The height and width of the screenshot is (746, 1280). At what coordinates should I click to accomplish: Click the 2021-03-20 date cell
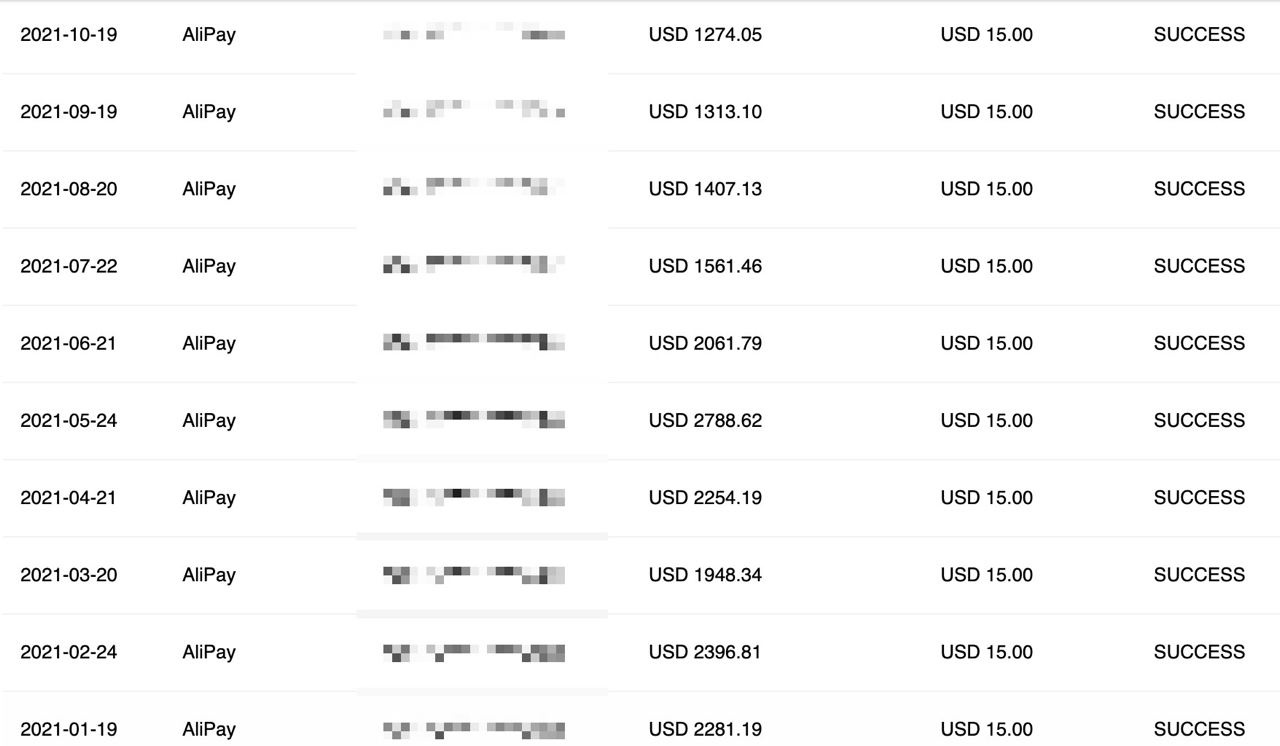point(68,574)
